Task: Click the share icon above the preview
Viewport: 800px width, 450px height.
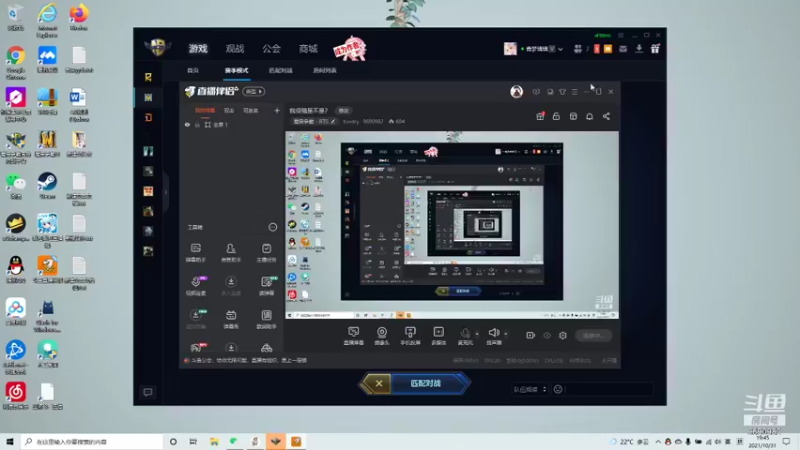Action: (606, 116)
